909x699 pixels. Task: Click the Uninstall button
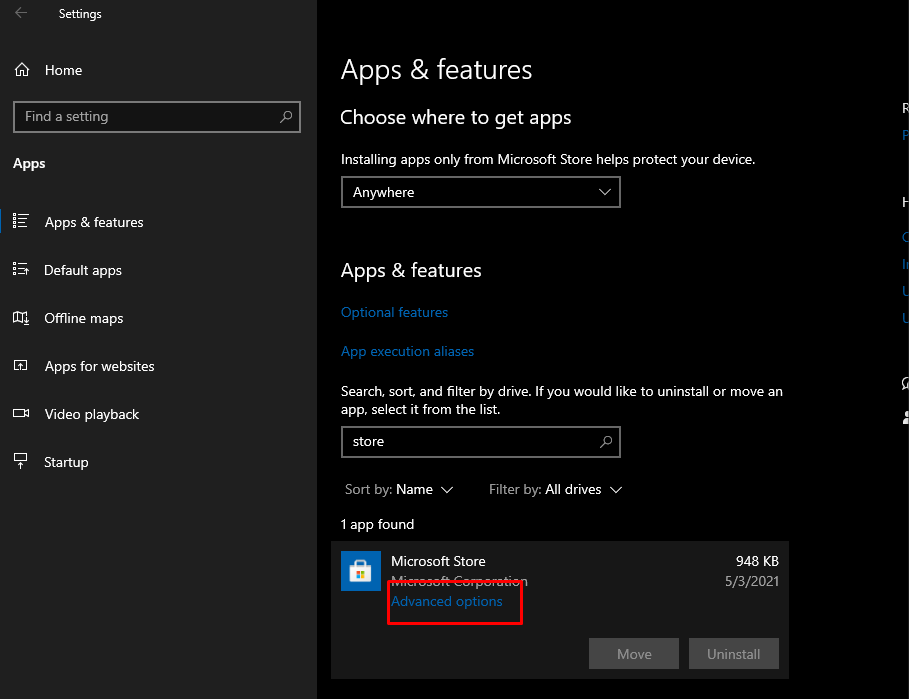733,654
